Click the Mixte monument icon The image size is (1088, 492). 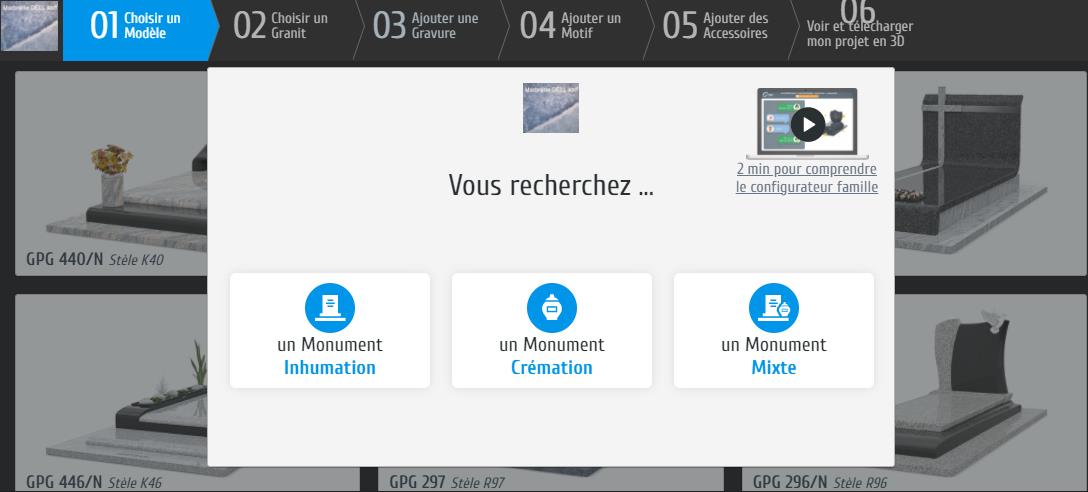(x=774, y=308)
